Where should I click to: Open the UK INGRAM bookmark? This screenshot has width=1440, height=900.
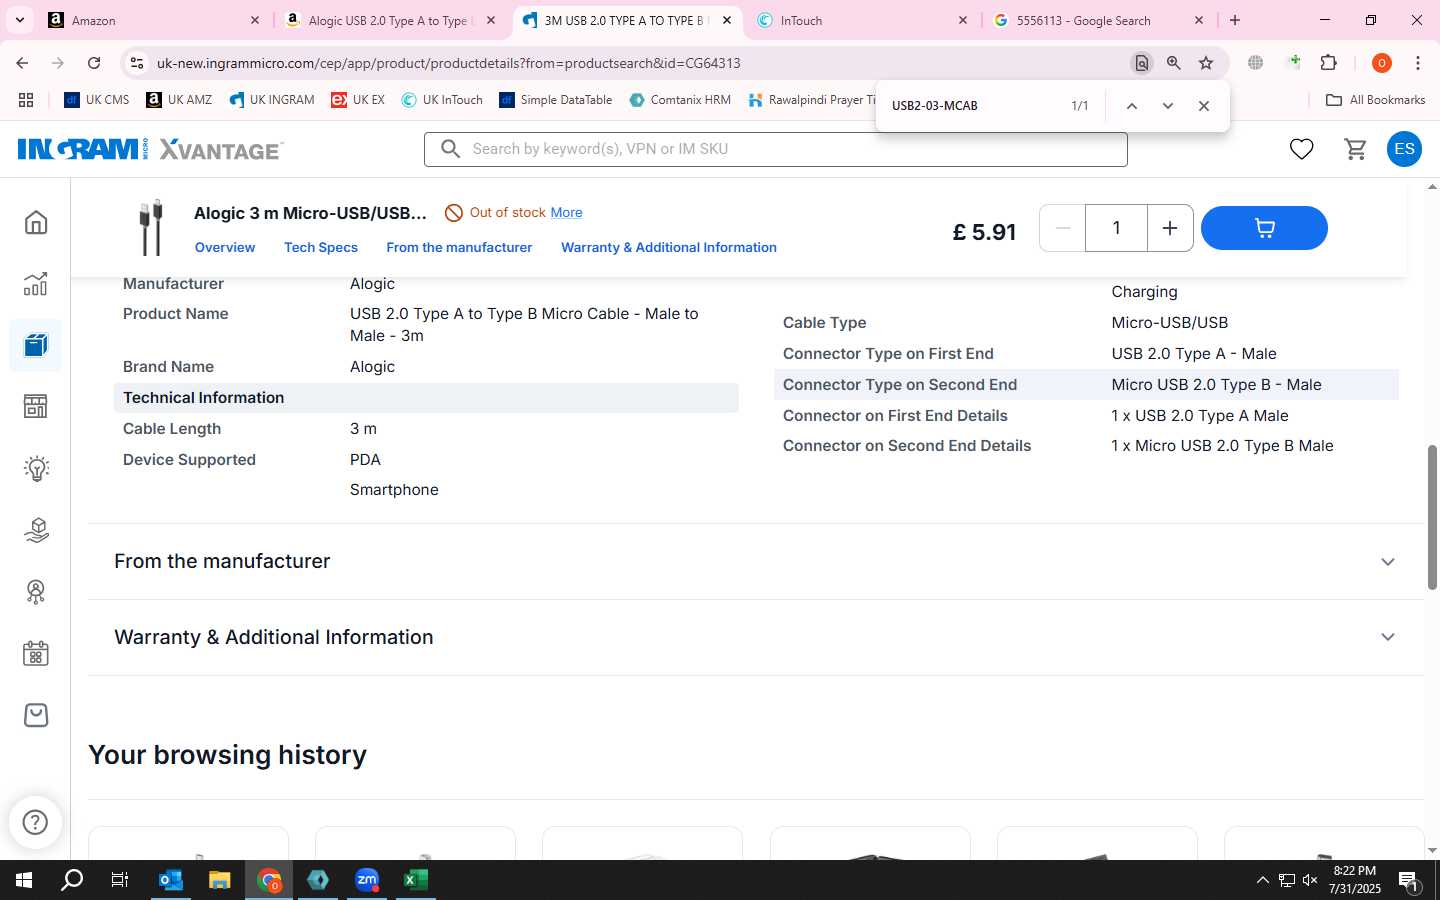(272, 100)
